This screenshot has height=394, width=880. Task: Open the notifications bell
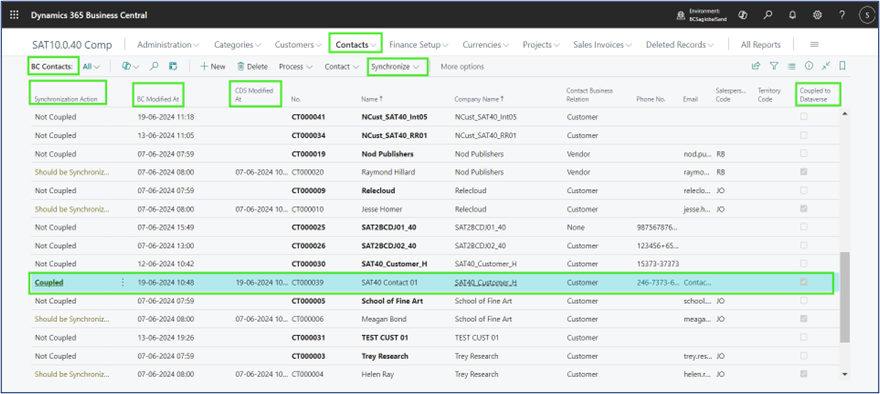pos(792,15)
